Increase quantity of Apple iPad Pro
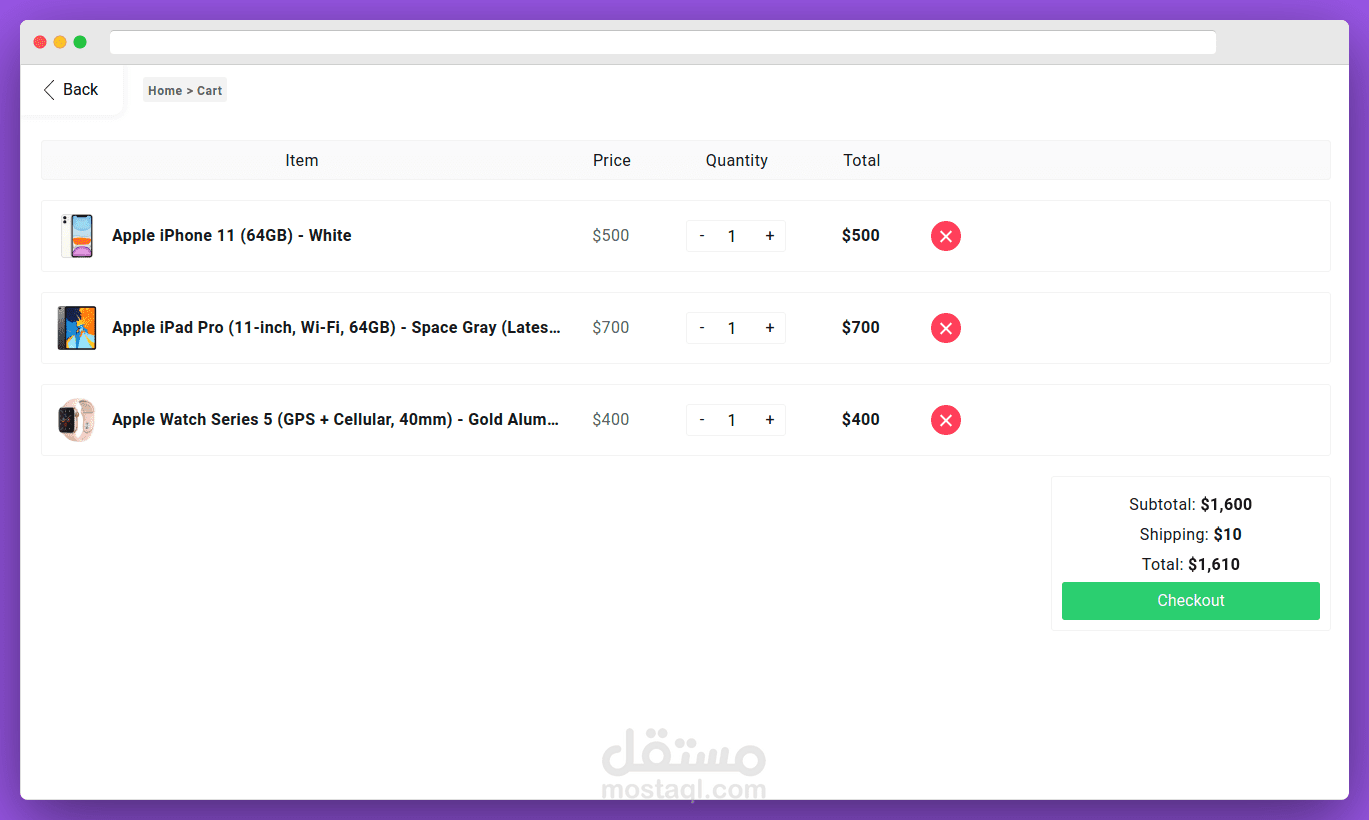Viewport: 1369px width, 820px height. 770,328
